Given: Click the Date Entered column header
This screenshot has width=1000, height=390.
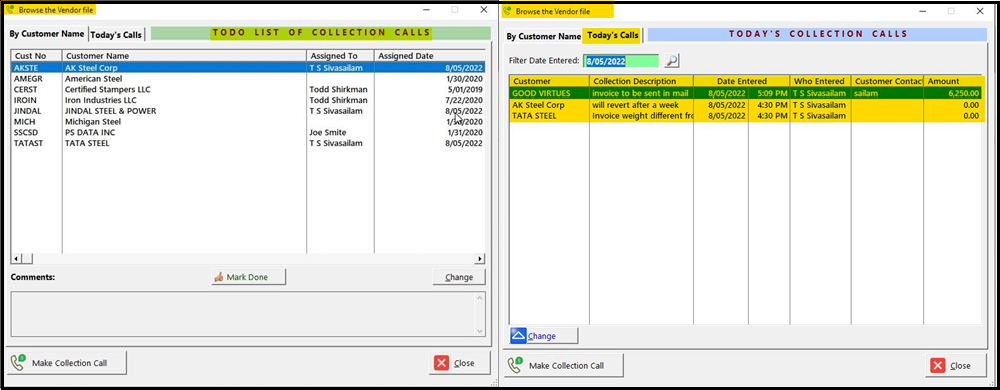Looking at the screenshot, I should coord(742,82).
